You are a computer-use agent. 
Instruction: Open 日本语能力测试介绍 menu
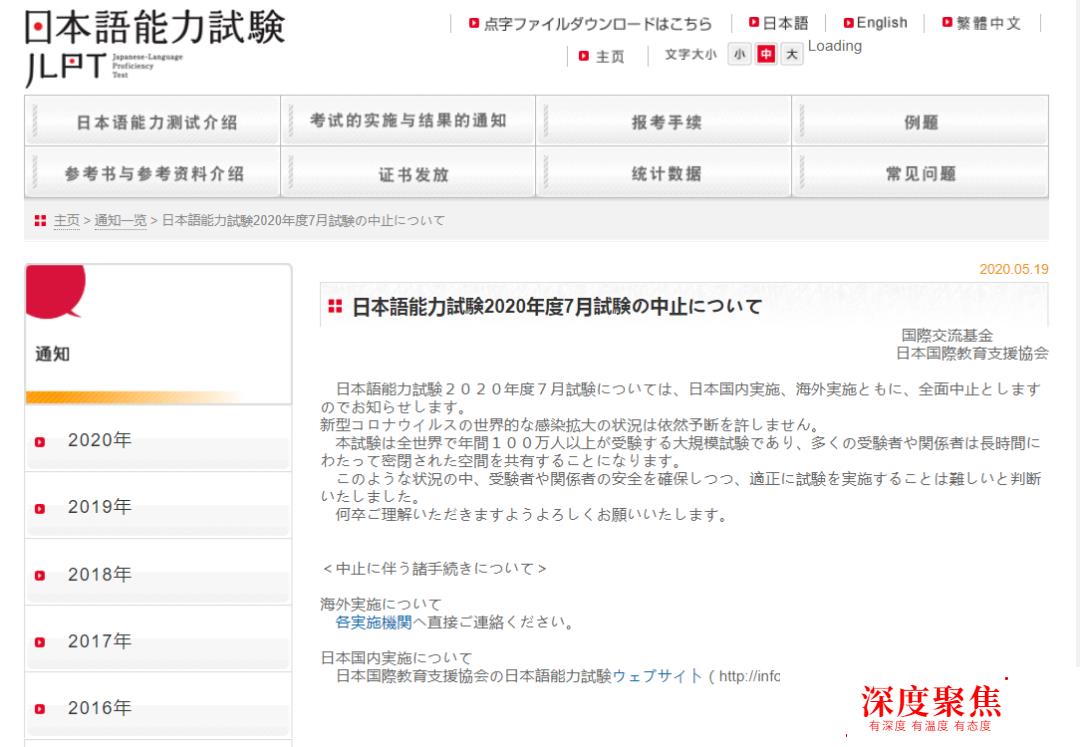pyautogui.click(x=152, y=121)
